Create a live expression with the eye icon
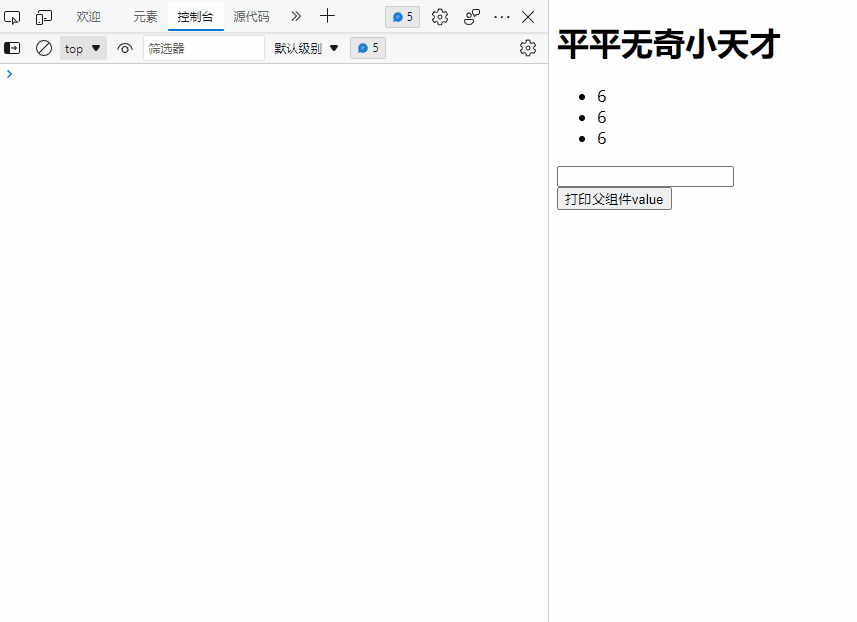The height and width of the screenshot is (622, 857). click(123, 47)
